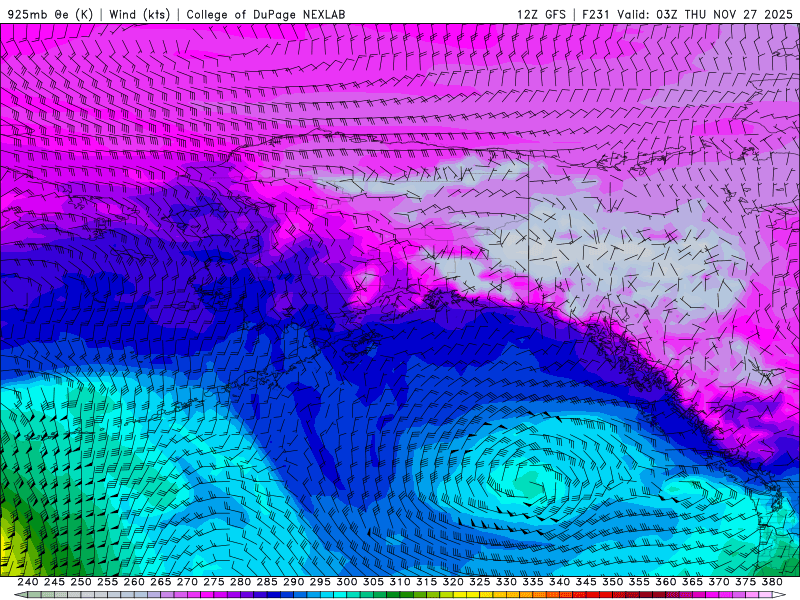This screenshot has height=600, width=800.
Task: Click the 280 value on the color scale
Action: point(240,582)
